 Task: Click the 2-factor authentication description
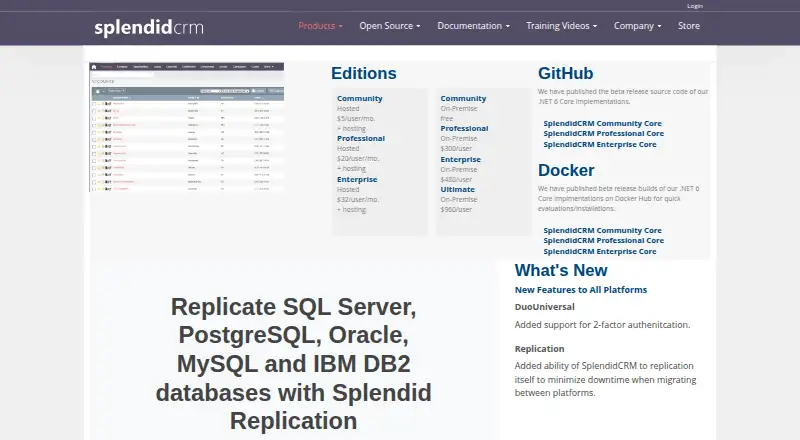[602, 325]
